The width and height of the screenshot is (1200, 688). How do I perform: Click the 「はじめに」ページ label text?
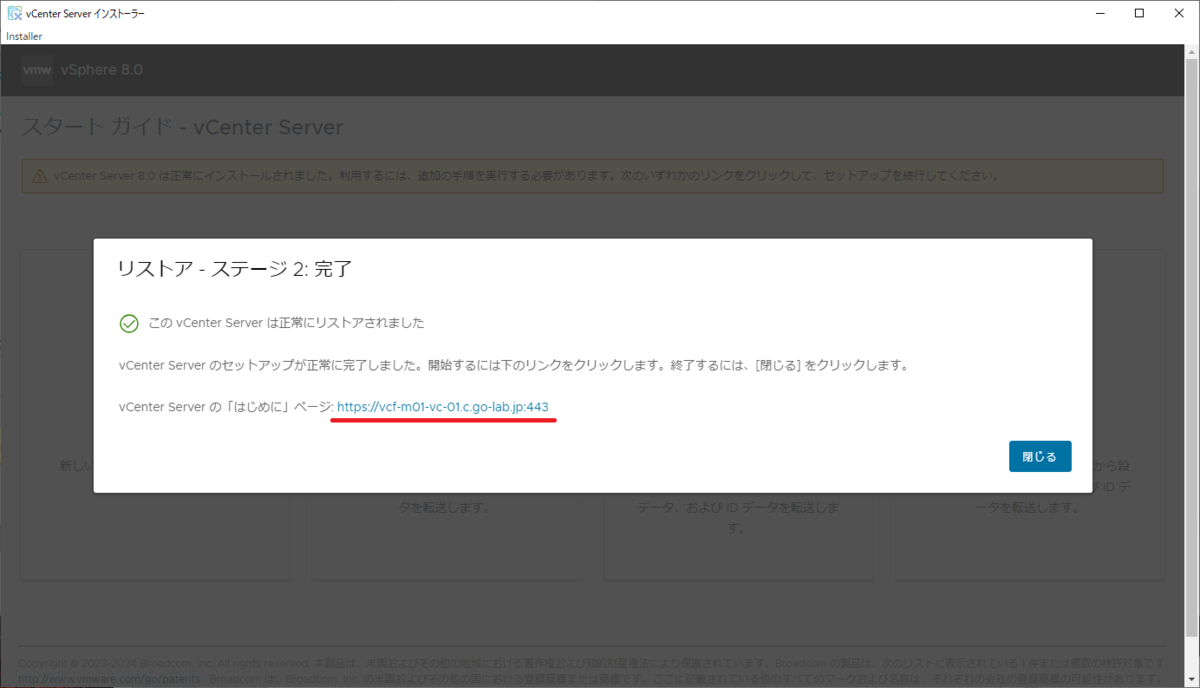[225, 407]
